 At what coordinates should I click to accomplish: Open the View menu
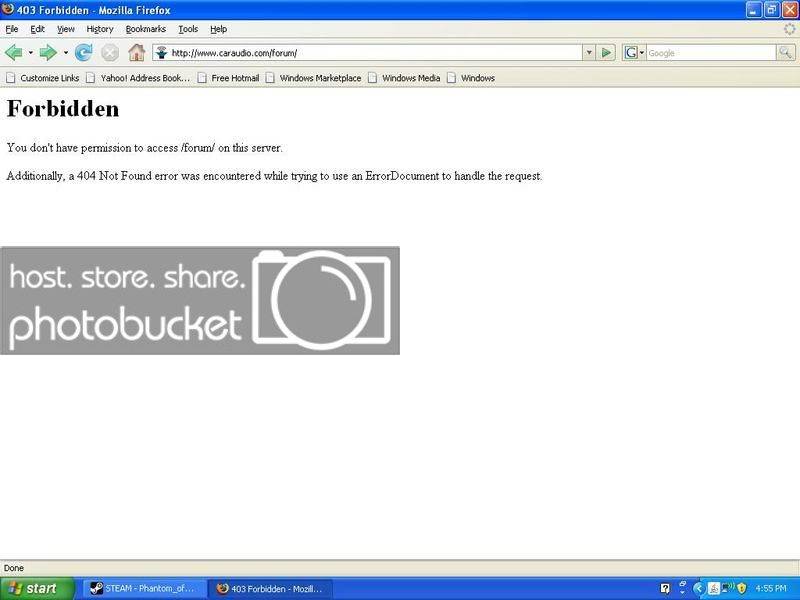[x=65, y=29]
